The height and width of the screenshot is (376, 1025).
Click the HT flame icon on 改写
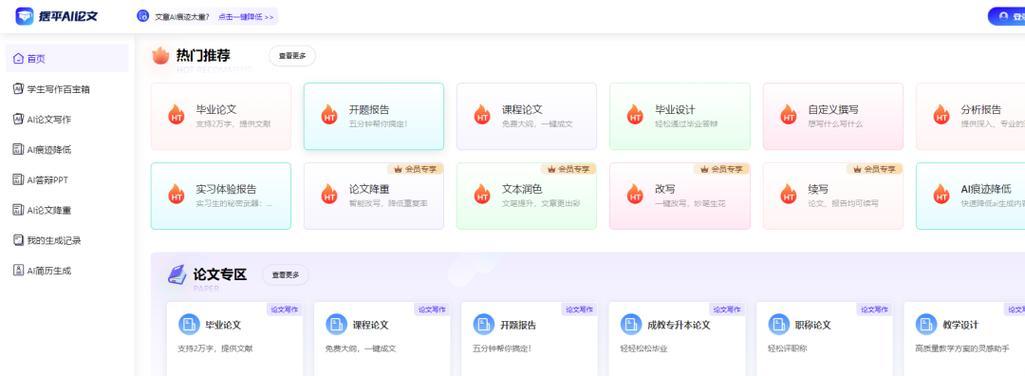[x=635, y=194]
